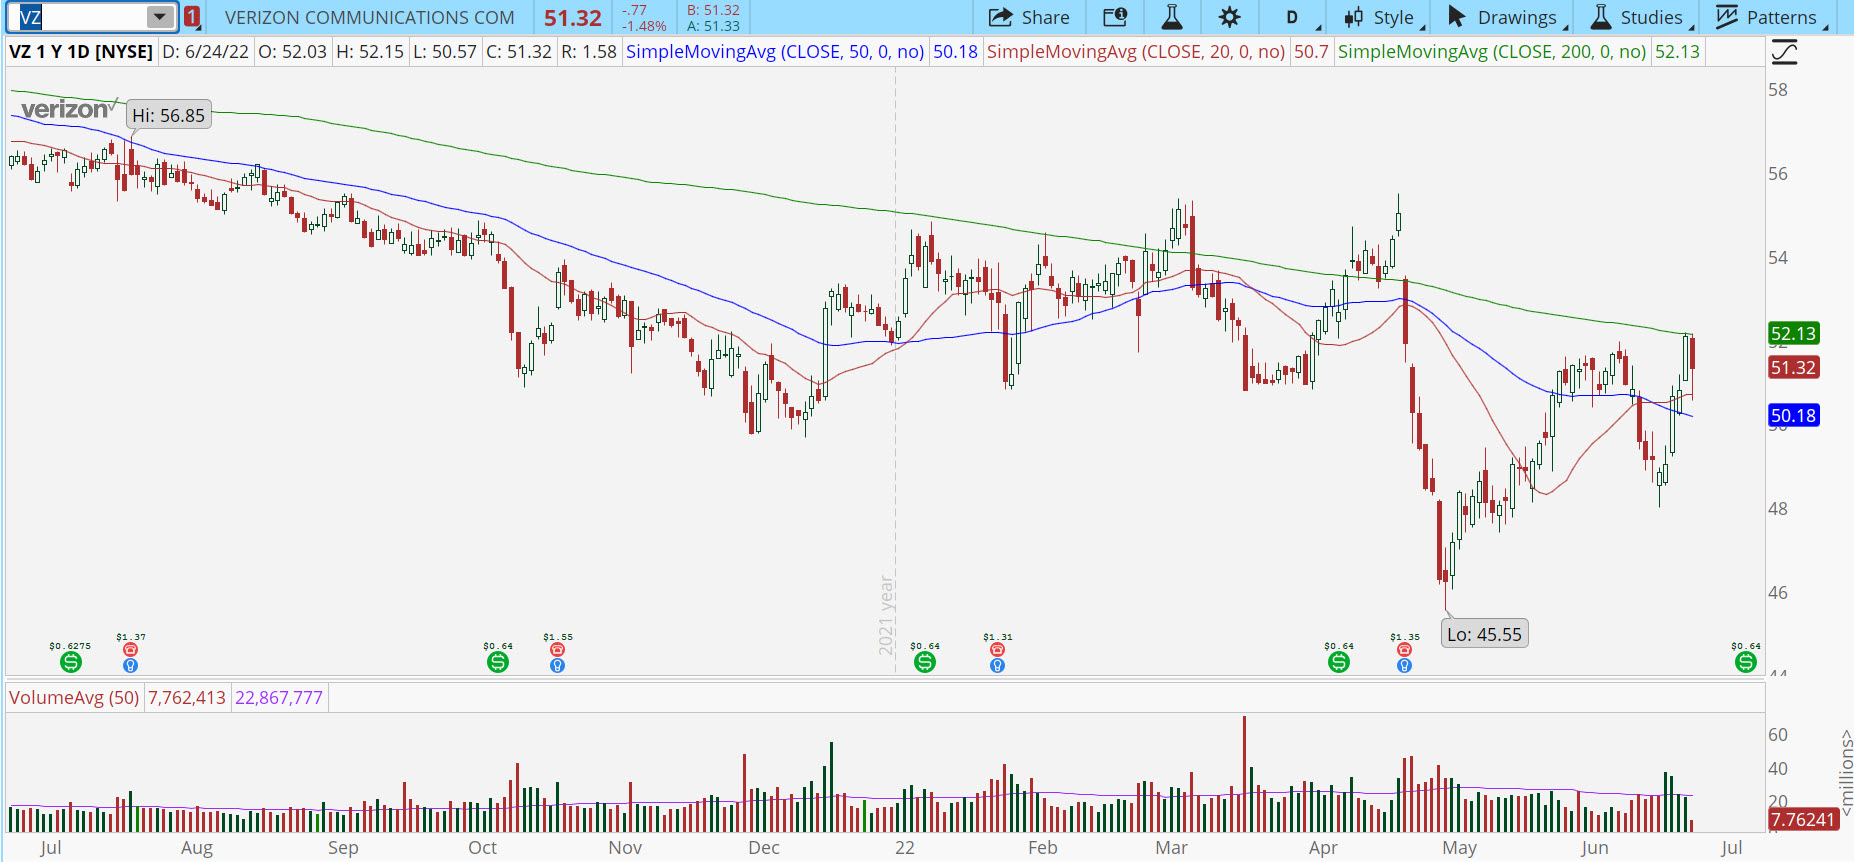
Task: Click the blue lightbulb under $1.37 earnings
Action: (130, 665)
